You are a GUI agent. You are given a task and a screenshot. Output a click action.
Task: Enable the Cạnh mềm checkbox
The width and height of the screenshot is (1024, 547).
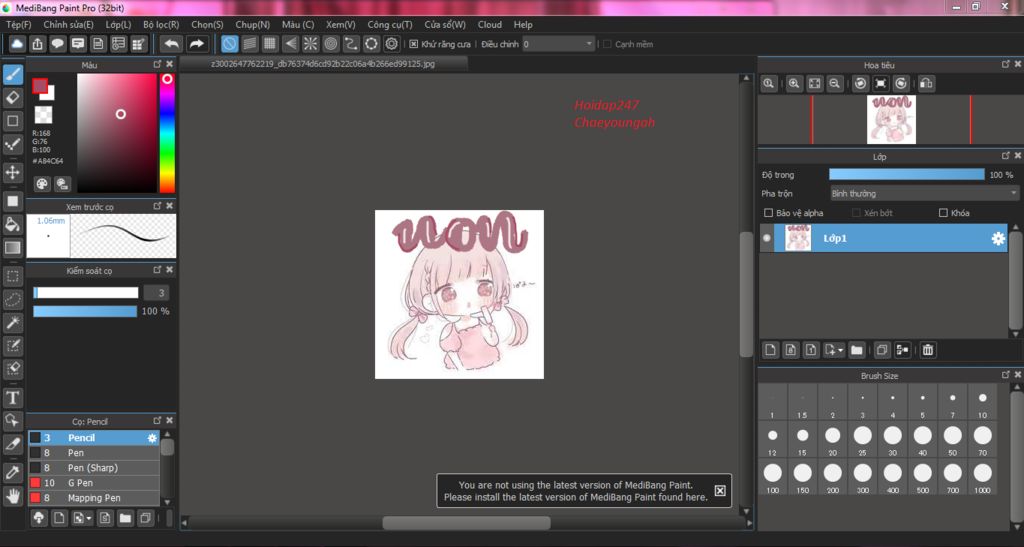(607, 44)
